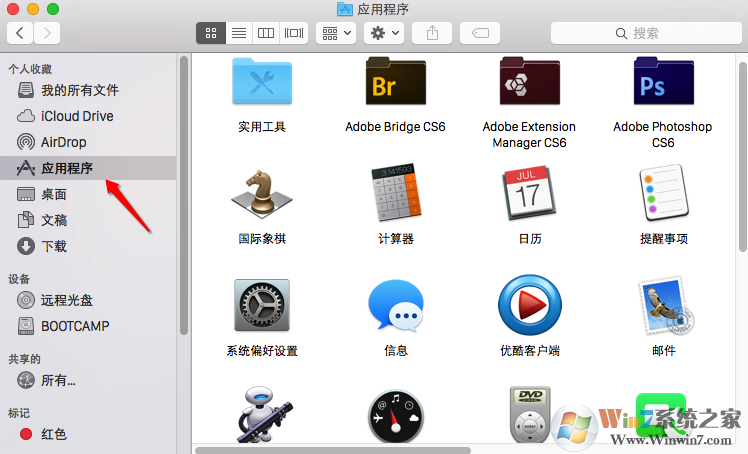The image size is (748, 454).
Task: Open AirDrop in sidebar
Action: pyautogui.click(x=88, y=142)
